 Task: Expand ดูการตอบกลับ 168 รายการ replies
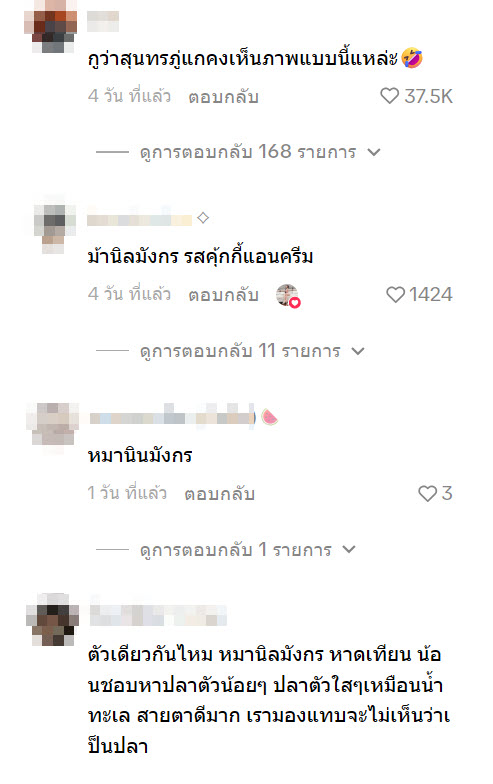(x=238, y=152)
